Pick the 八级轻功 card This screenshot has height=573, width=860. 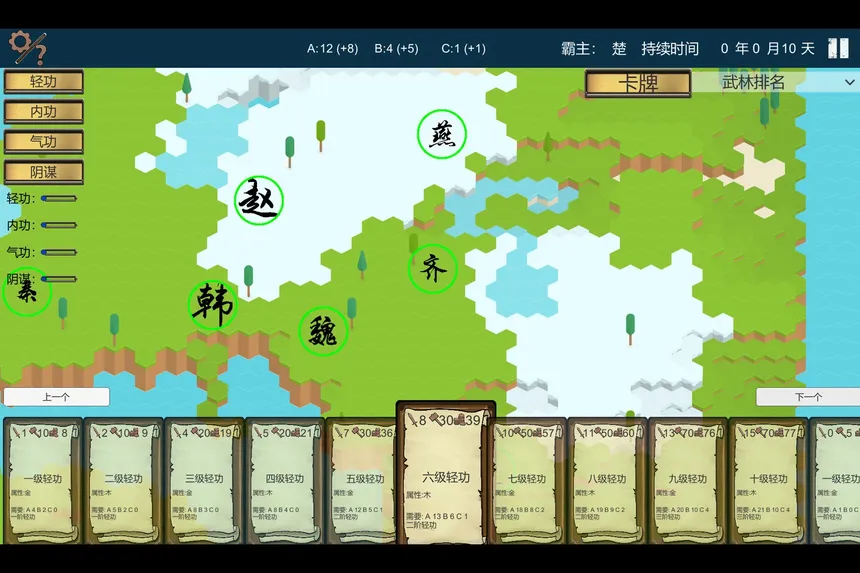607,481
